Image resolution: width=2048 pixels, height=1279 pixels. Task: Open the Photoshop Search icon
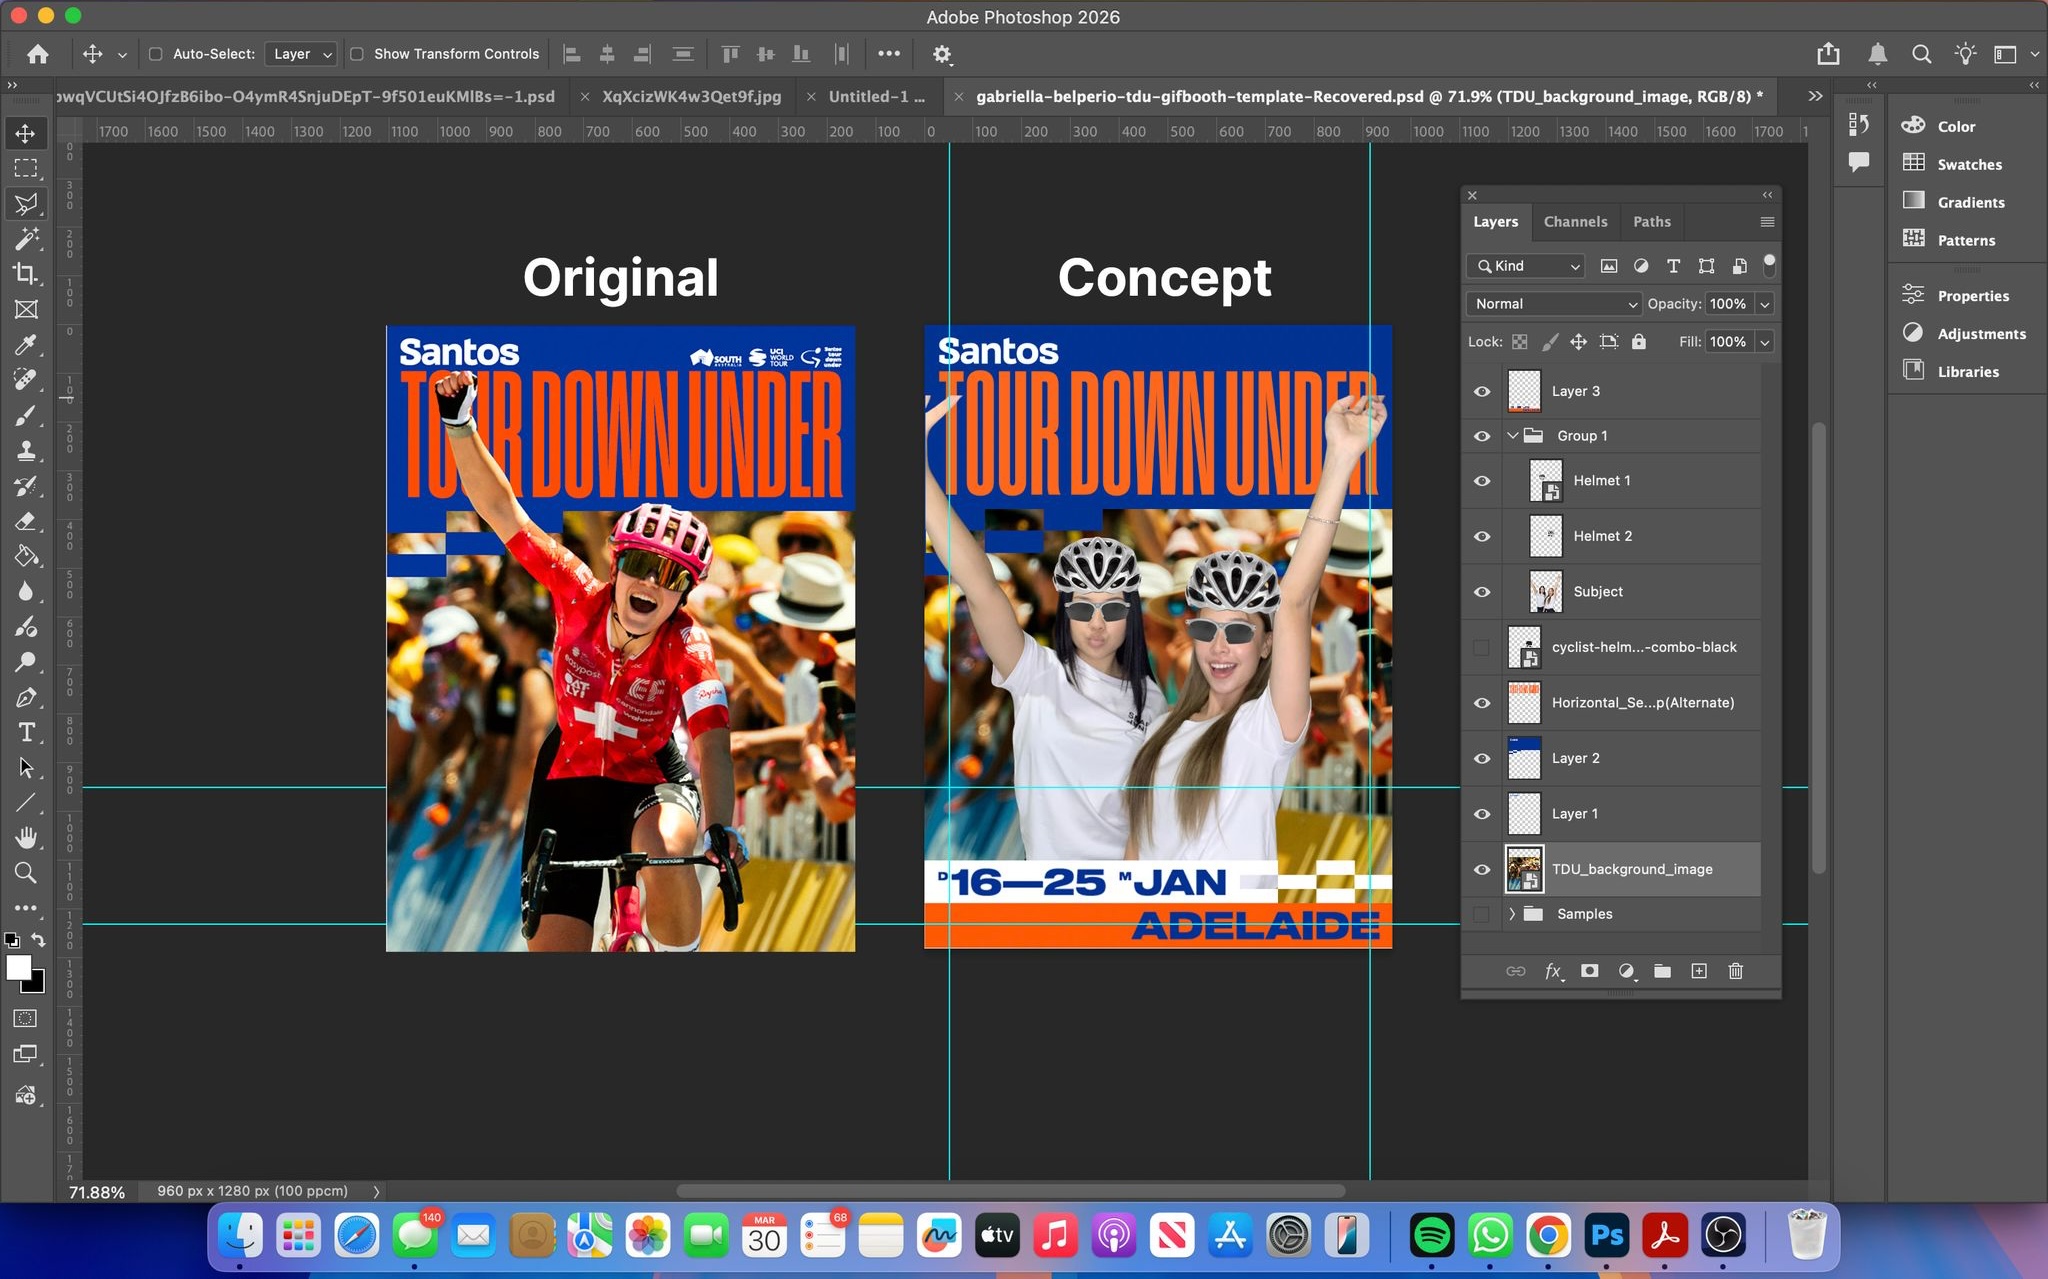(1921, 54)
